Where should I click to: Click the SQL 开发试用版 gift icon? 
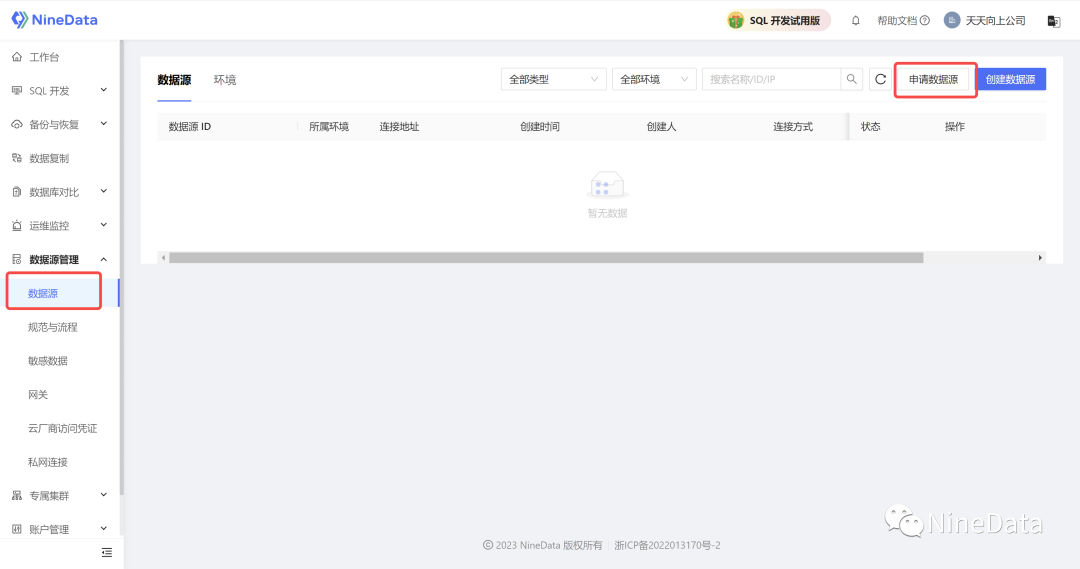(736, 21)
